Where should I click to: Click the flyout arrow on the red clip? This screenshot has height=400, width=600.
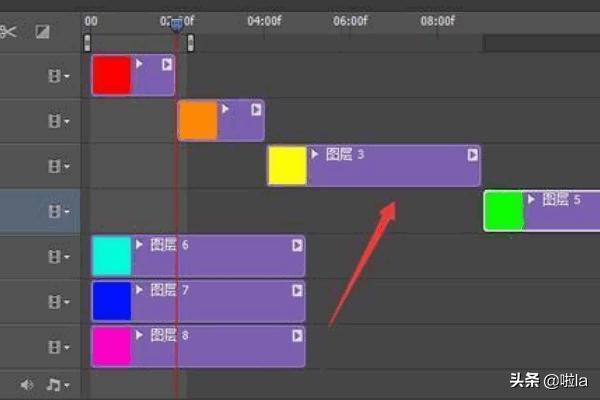(167, 64)
